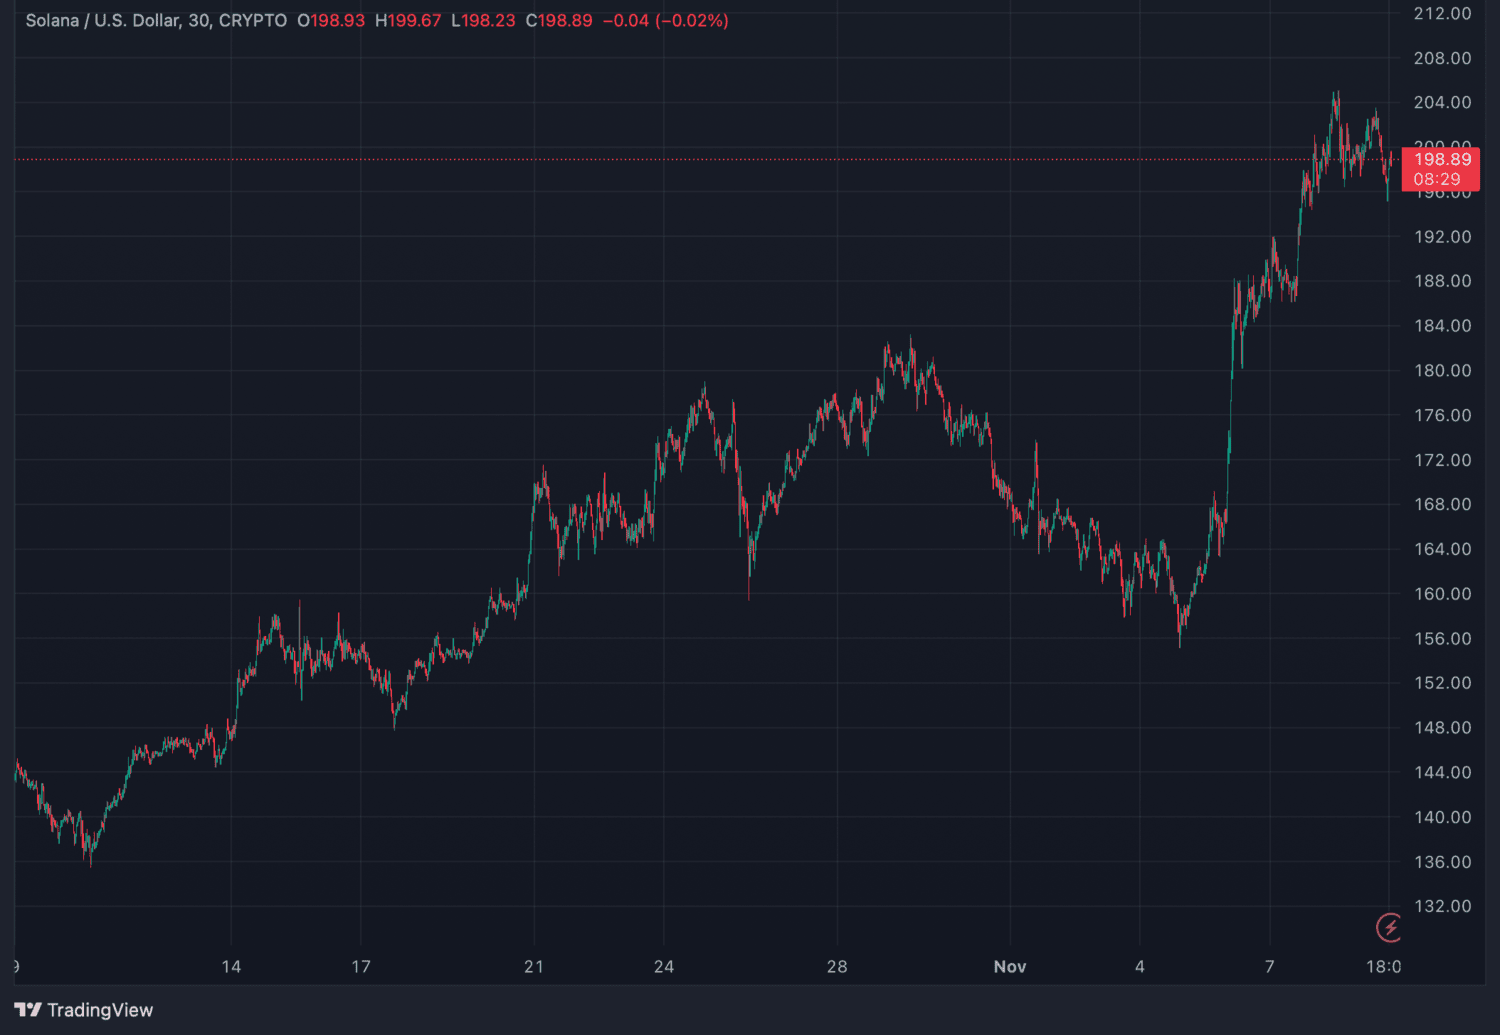Click the 192.00 price axis label
The width and height of the screenshot is (1500, 1035).
point(1442,236)
